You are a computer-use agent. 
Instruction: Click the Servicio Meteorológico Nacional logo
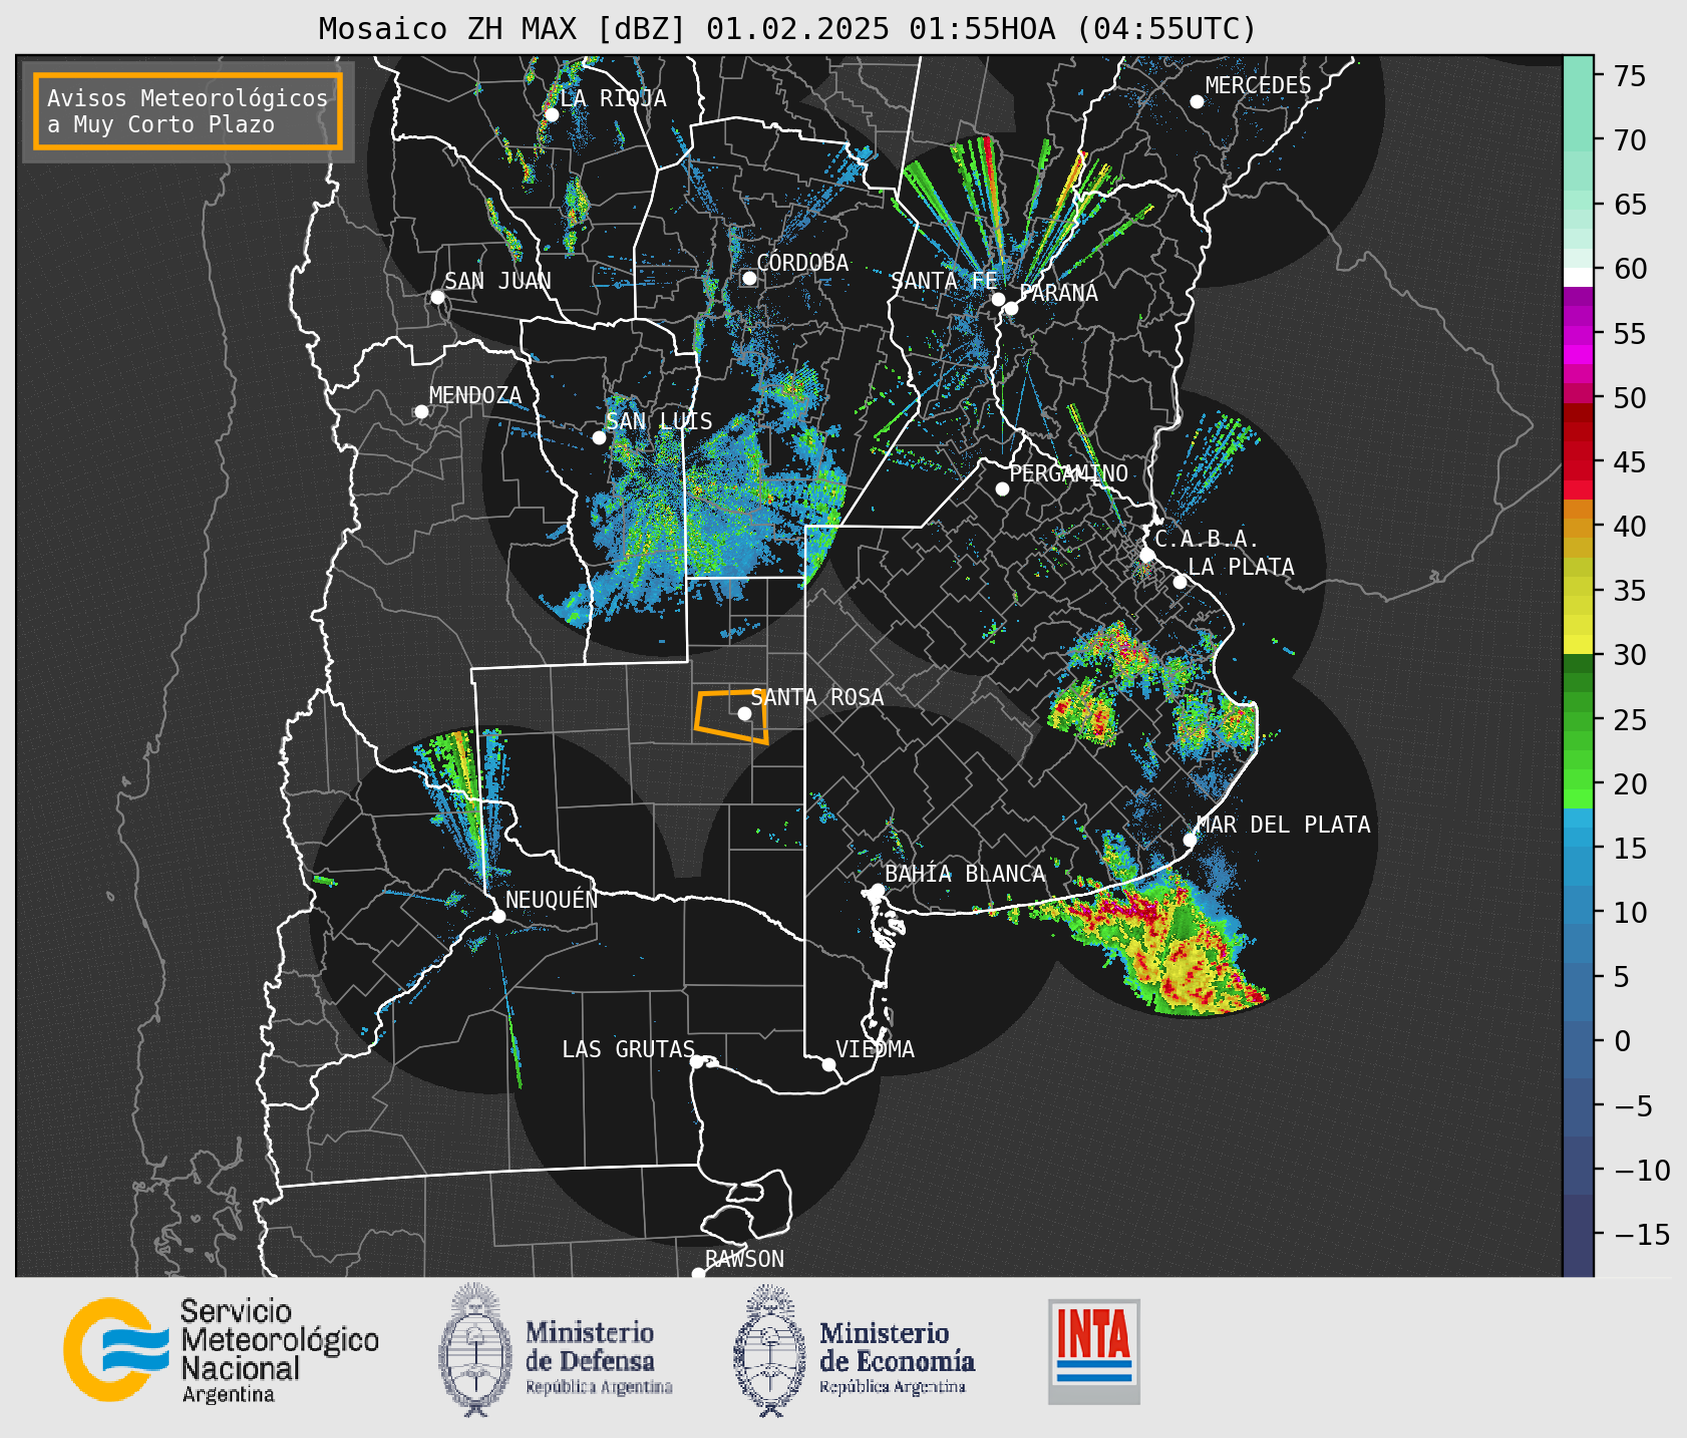pyautogui.click(x=220, y=1350)
